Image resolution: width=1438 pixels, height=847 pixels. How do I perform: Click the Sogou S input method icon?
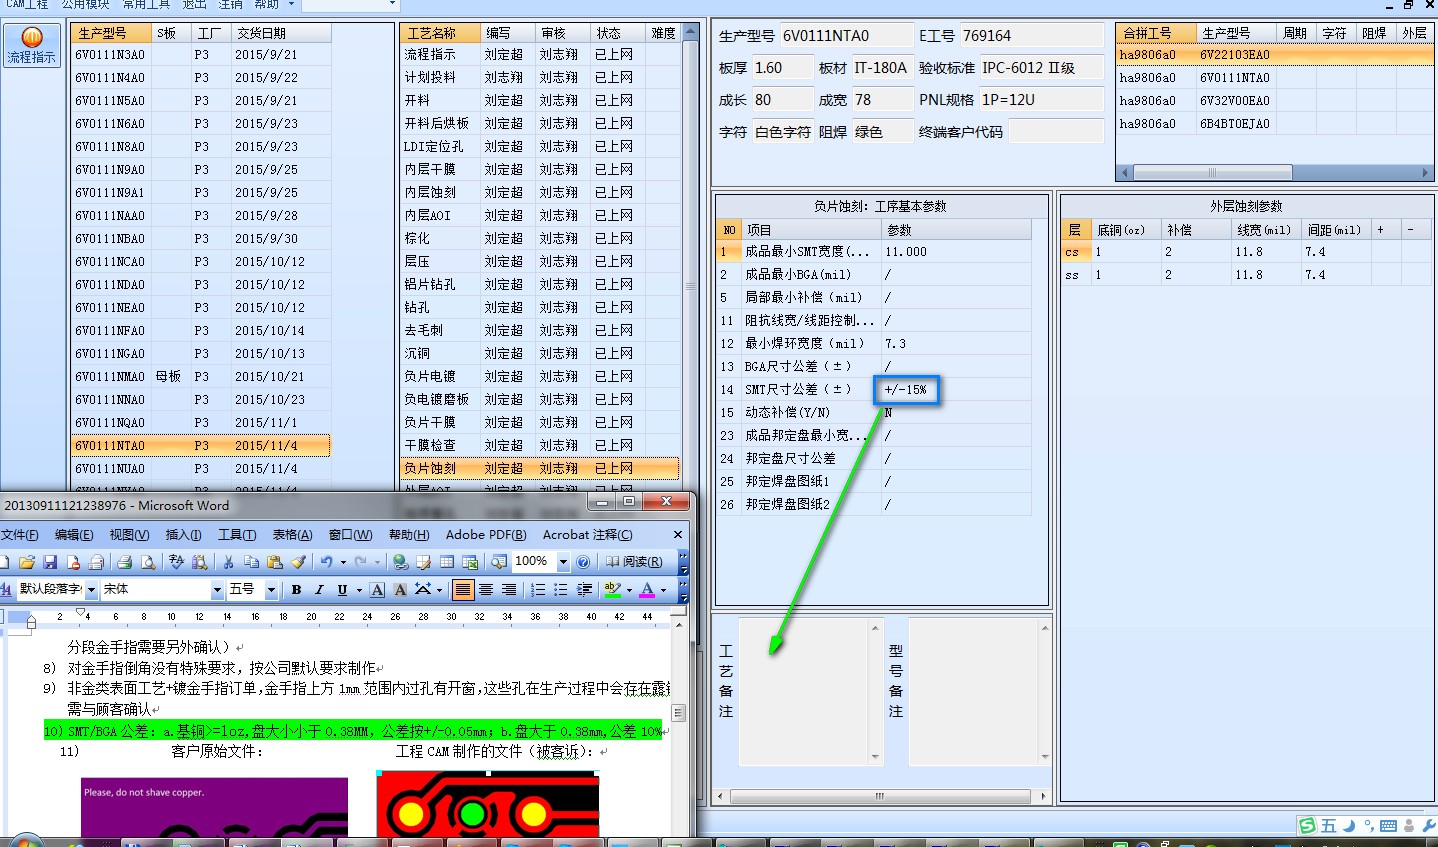(x=1307, y=825)
